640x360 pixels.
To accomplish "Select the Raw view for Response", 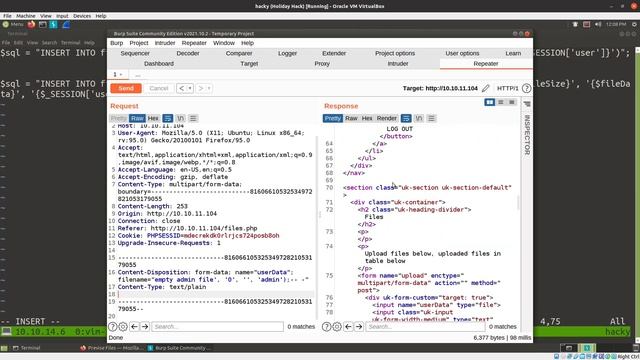I will click(351, 118).
